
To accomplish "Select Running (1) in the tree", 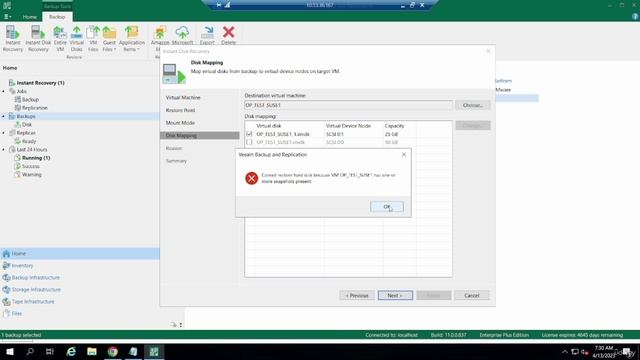I will coord(36,158).
